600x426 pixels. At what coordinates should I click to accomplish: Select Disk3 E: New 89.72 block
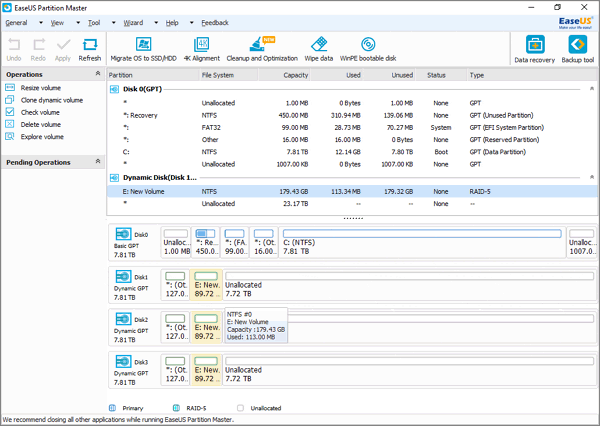206,370
